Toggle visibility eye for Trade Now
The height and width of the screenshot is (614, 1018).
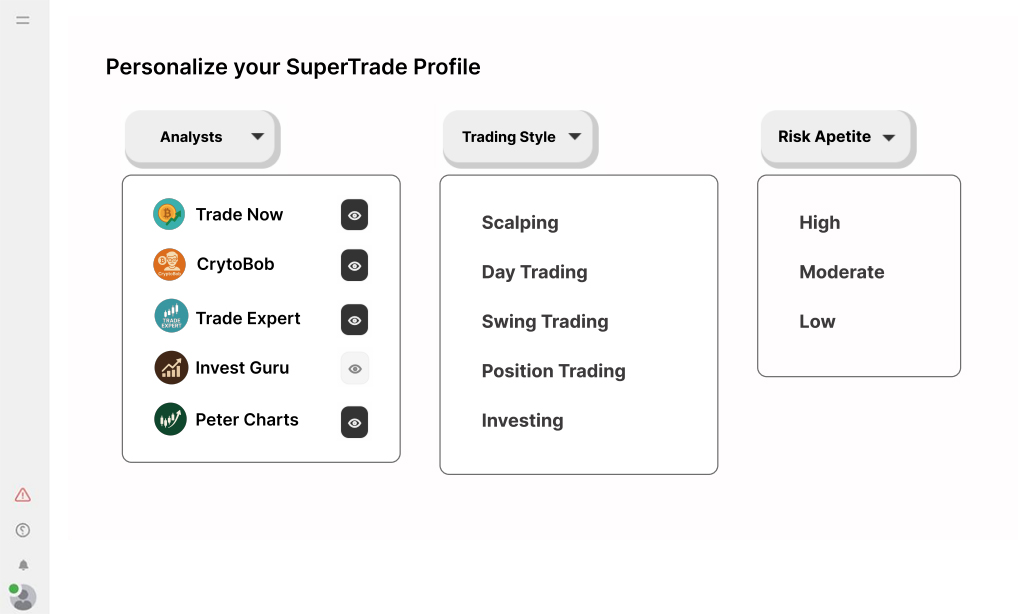point(354,215)
